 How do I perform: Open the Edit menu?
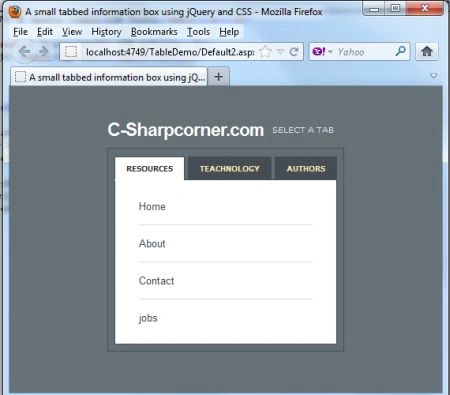45,32
